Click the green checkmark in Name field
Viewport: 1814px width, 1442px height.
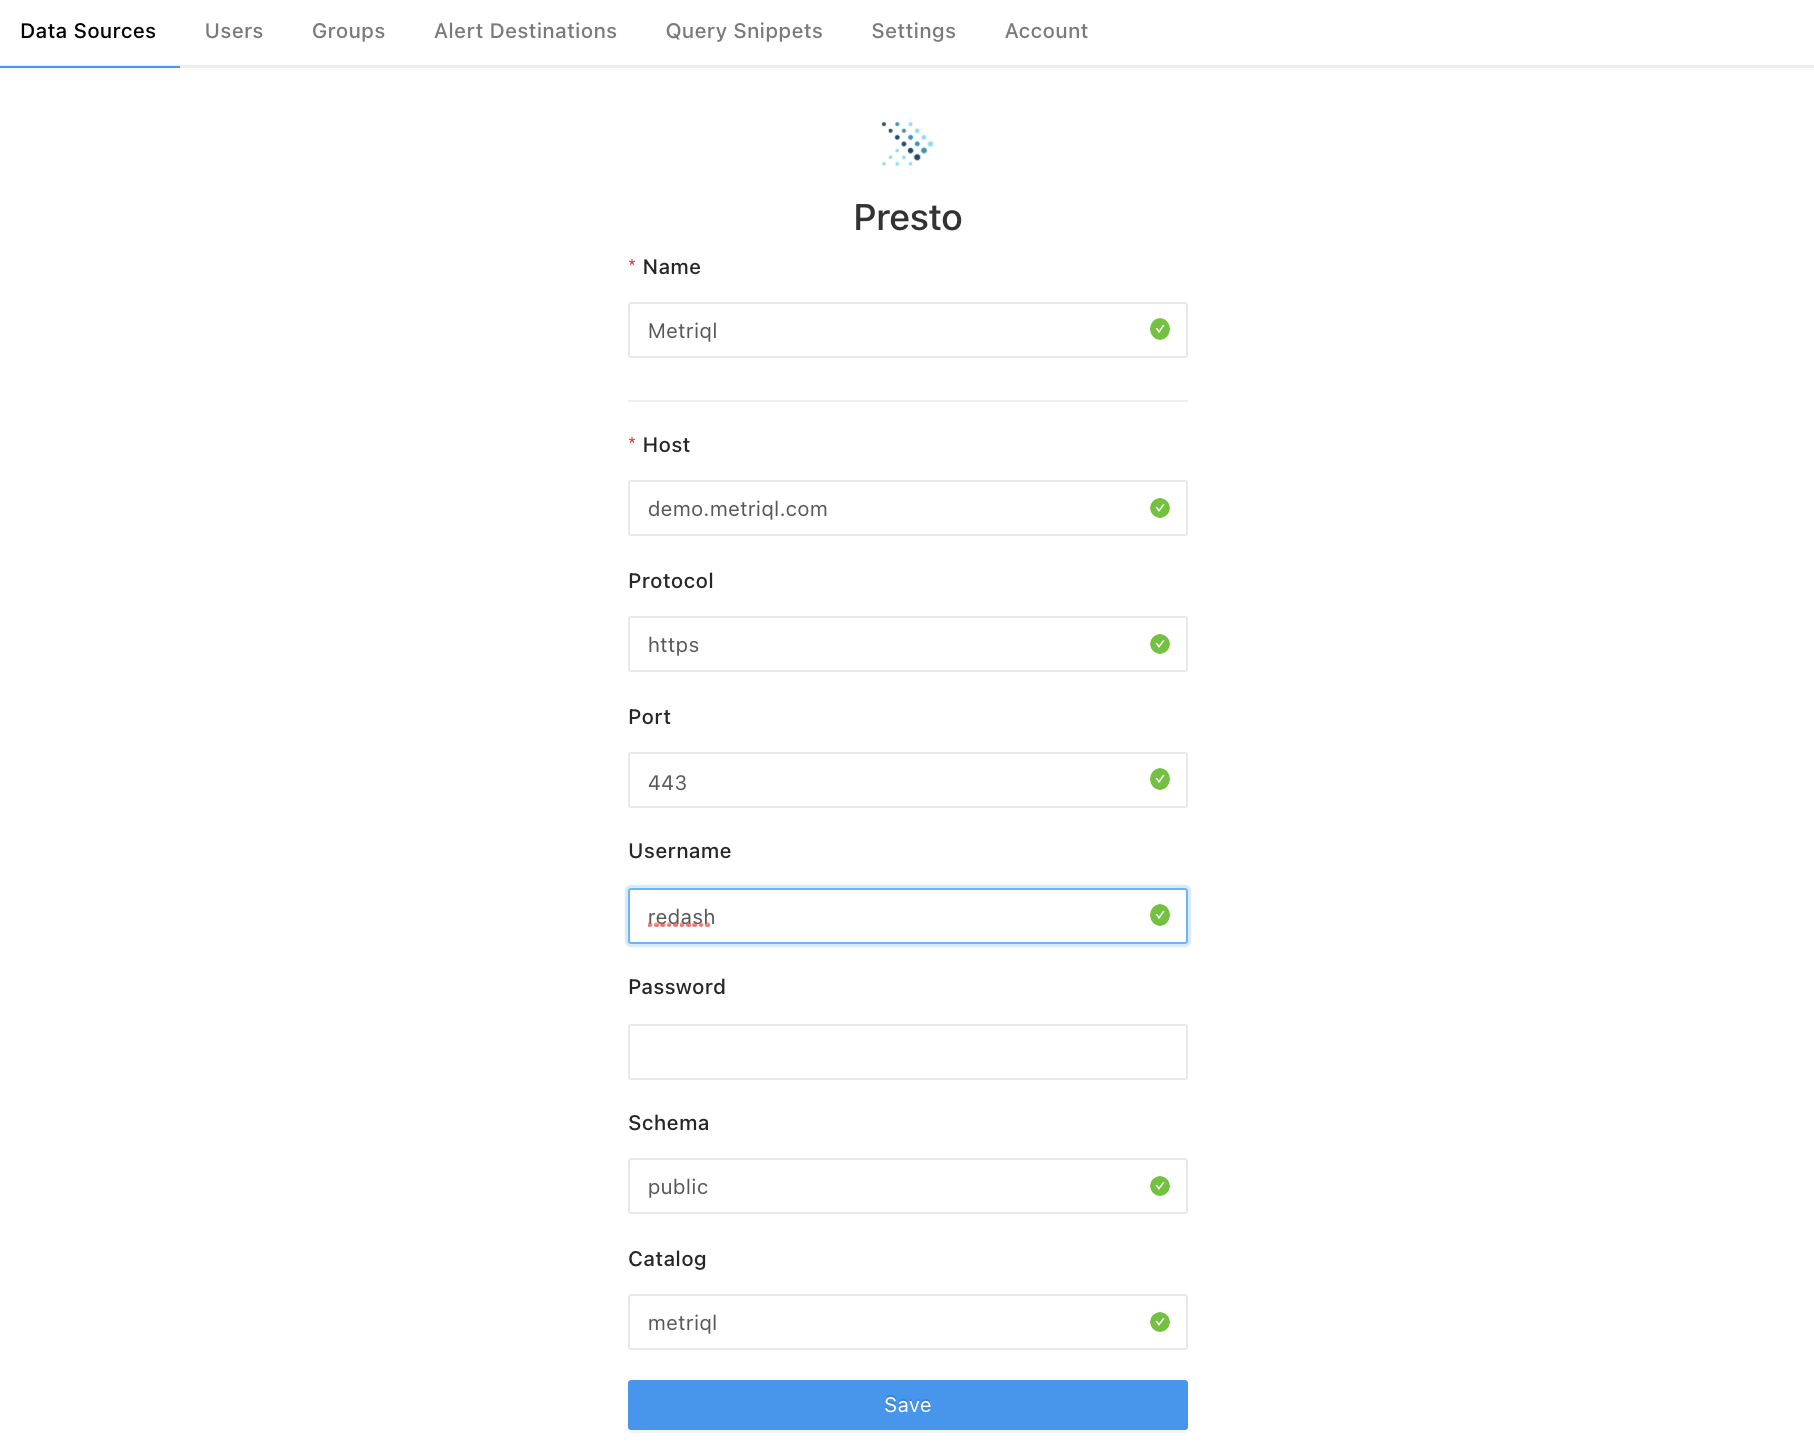click(1160, 329)
